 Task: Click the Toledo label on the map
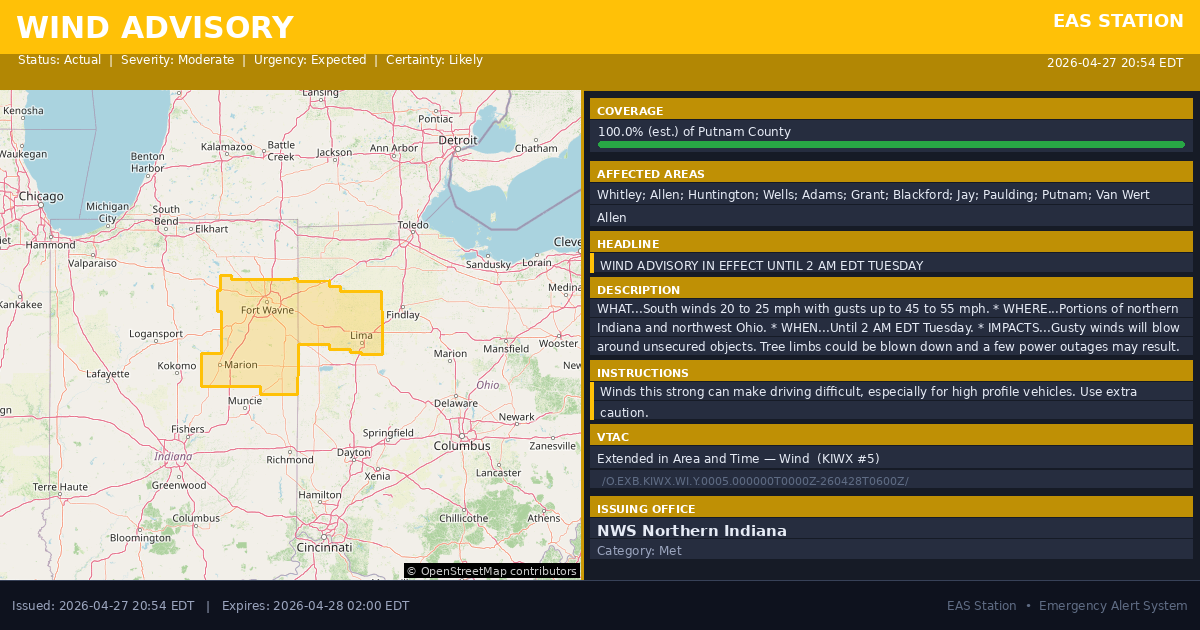(413, 226)
